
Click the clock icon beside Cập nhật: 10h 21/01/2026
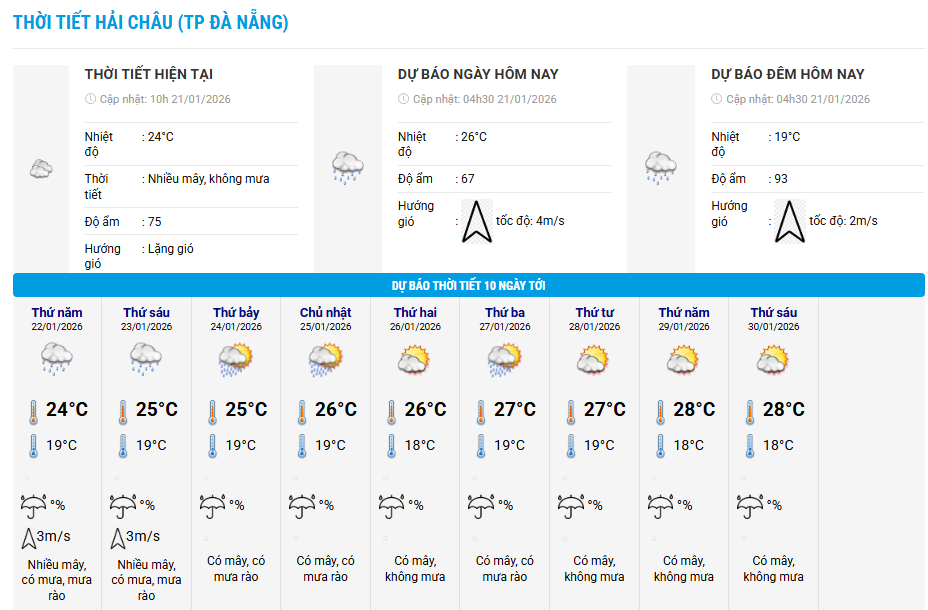coord(91,99)
